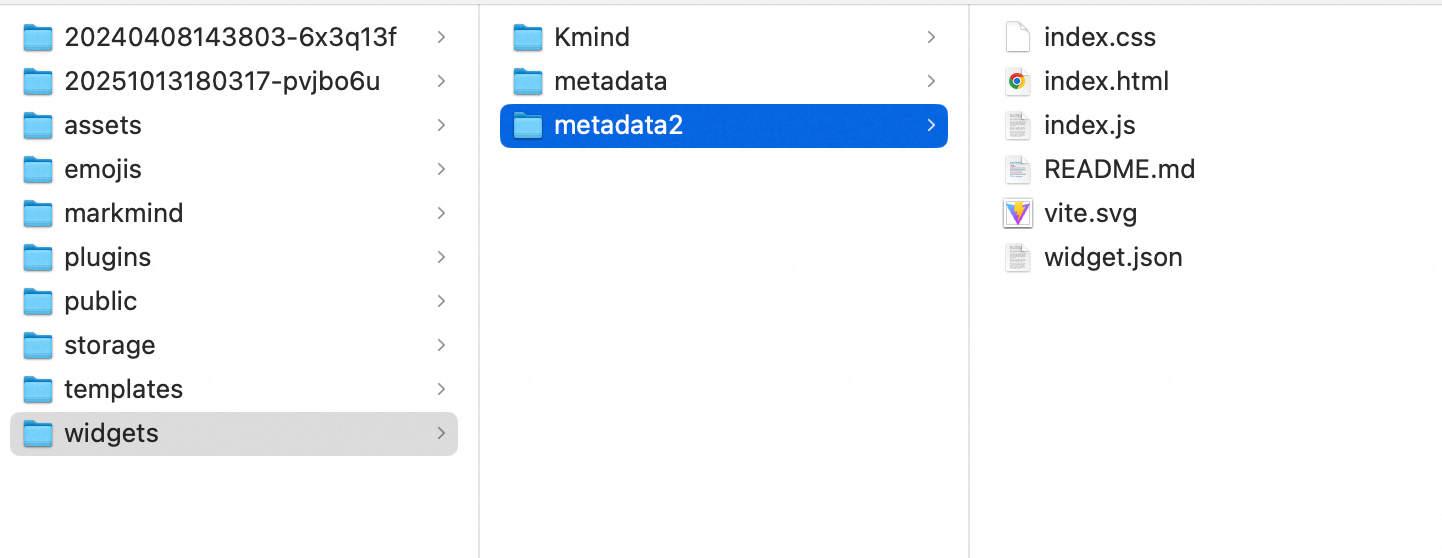Select the Kmind folder icon
This screenshot has height=558, width=1442.
[x=527, y=38]
